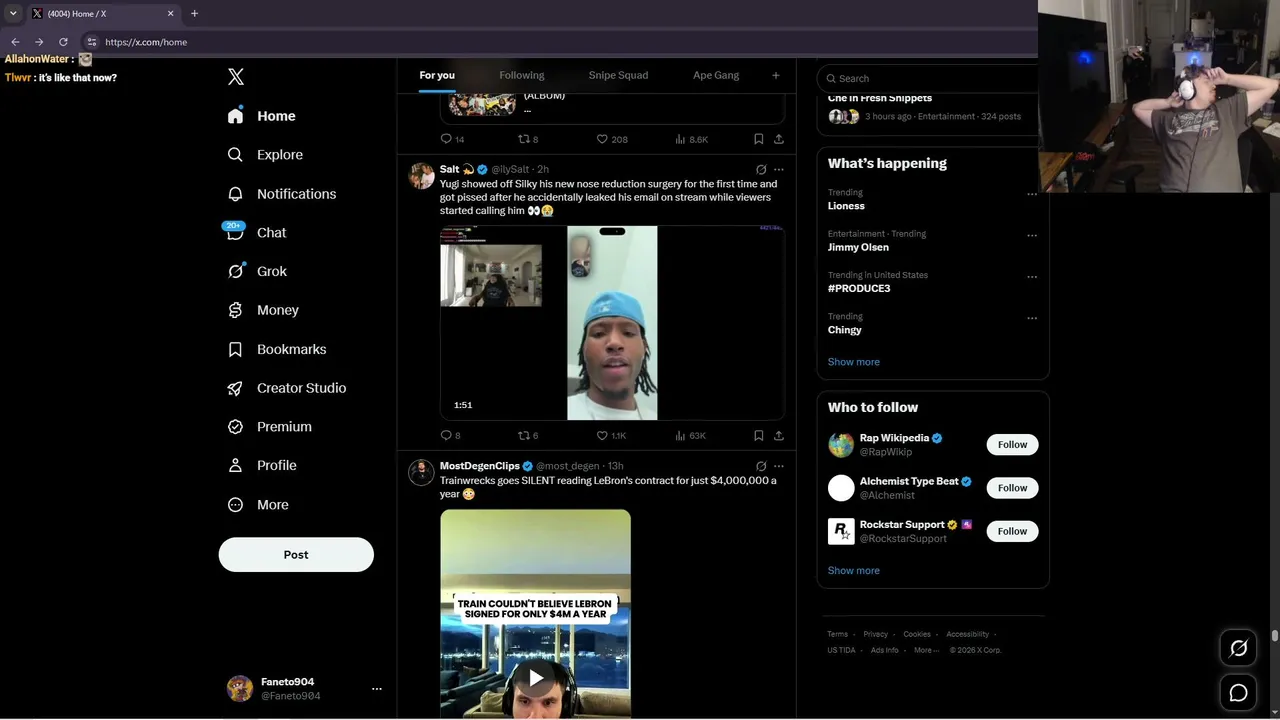The height and width of the screenshot is (720, 1280).
Task: Switch to the Snipe Squad tab
Action: (x=618, y=75)
